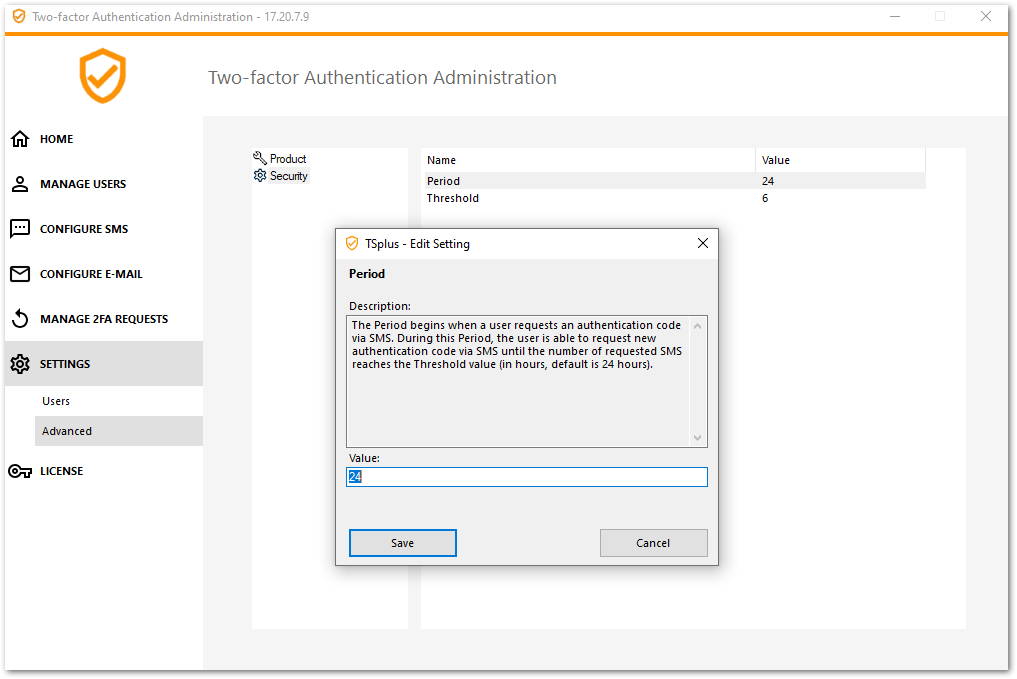Close the TSplus Edit Setting dialog
1017x679 pixels.
click(x=702, y=243)
